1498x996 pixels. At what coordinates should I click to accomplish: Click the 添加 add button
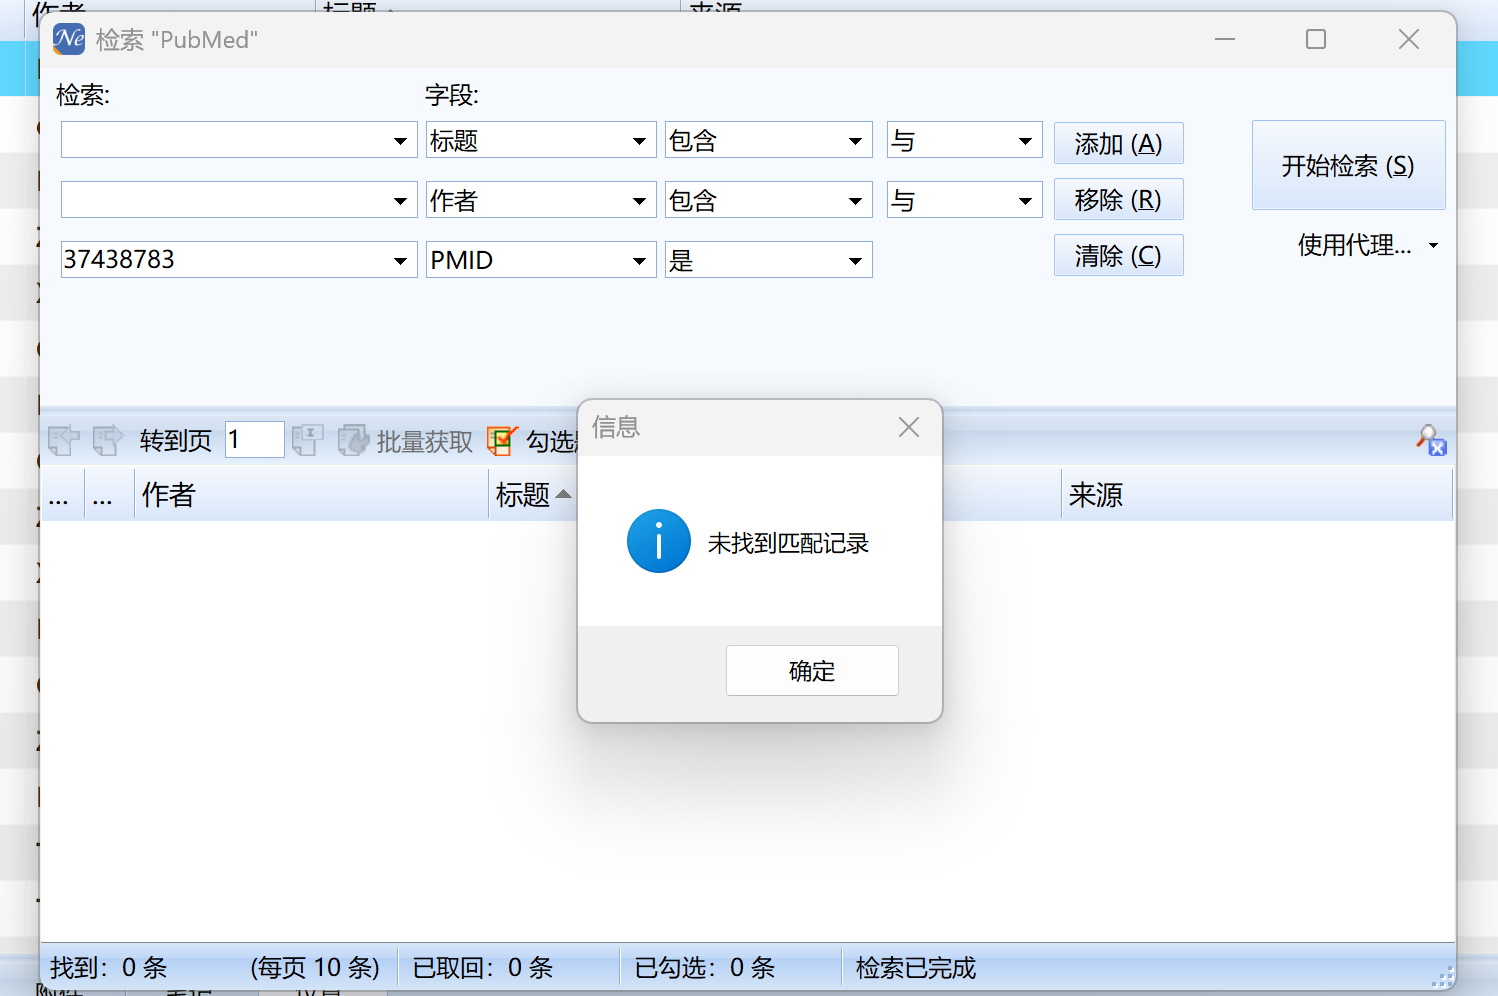[1118, 143]
